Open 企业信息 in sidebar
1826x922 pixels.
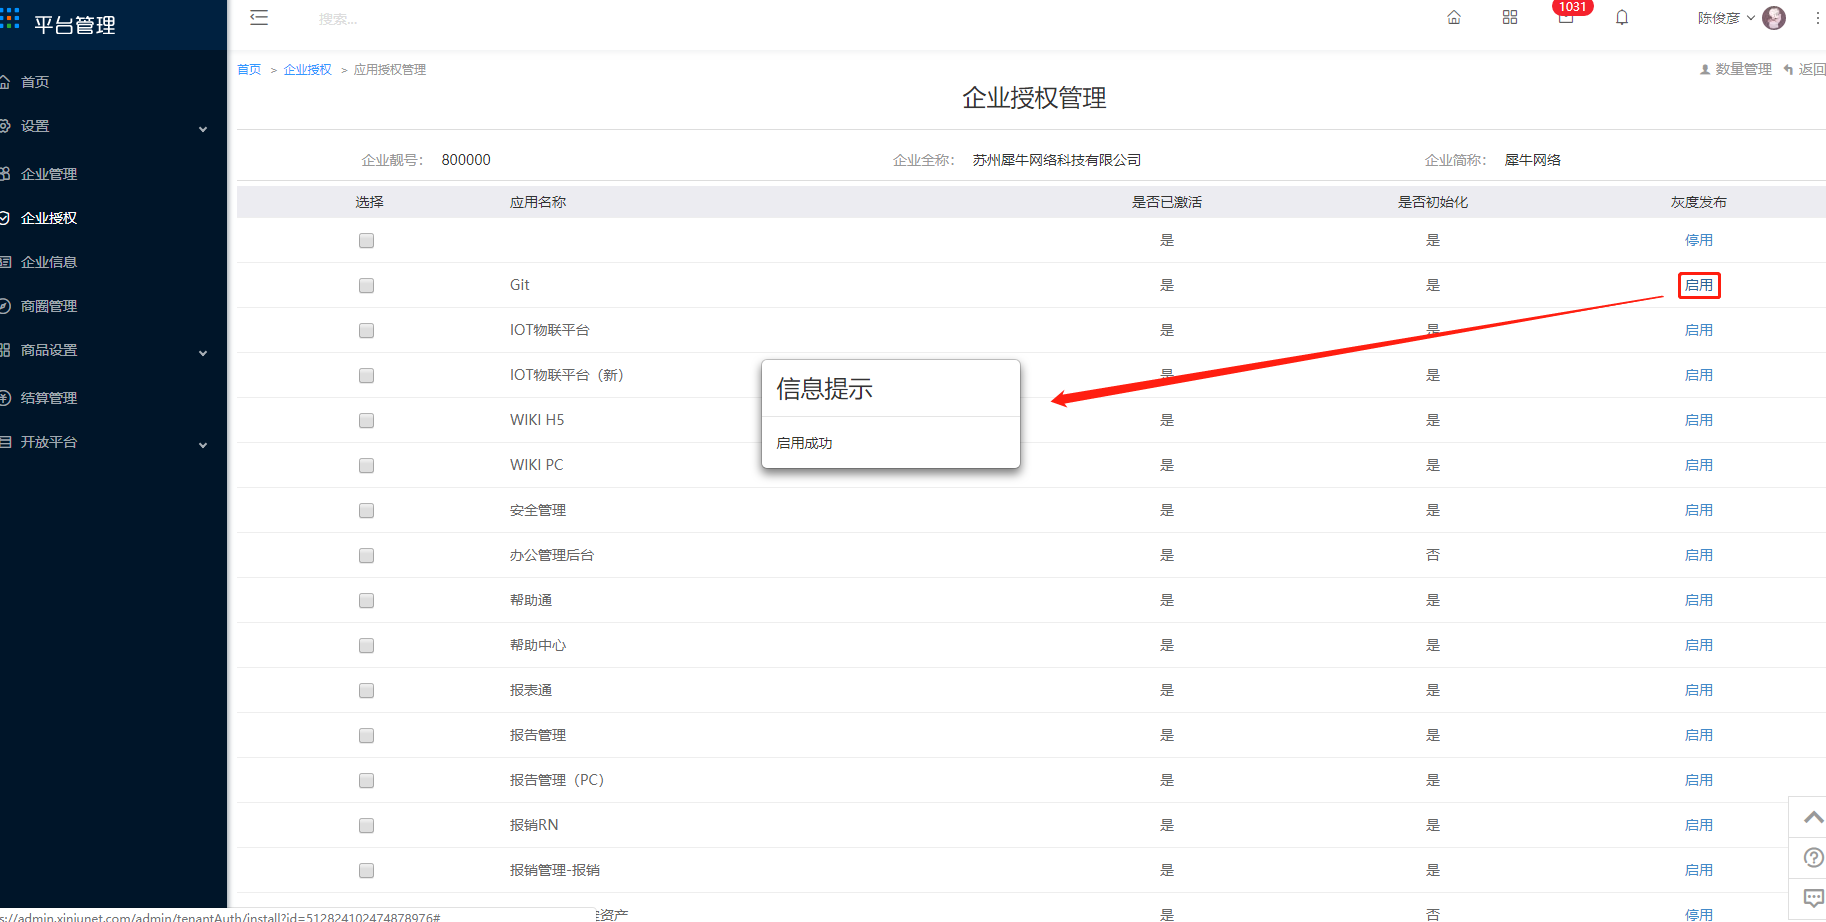click(x=48, y=262)
